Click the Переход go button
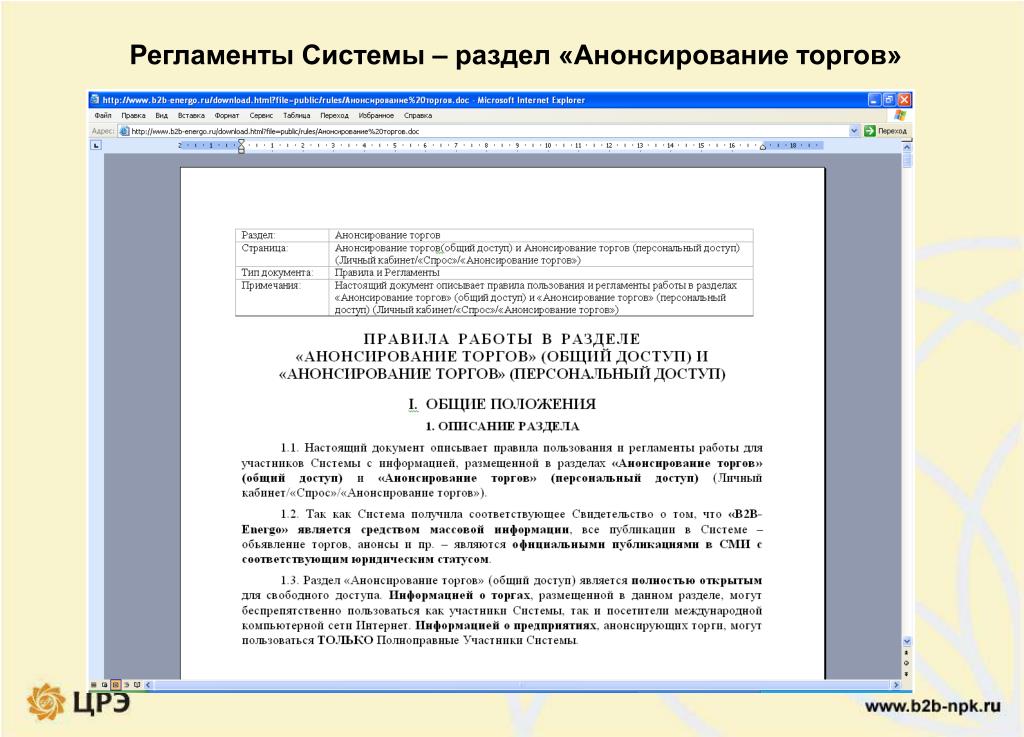 [886, 131]
